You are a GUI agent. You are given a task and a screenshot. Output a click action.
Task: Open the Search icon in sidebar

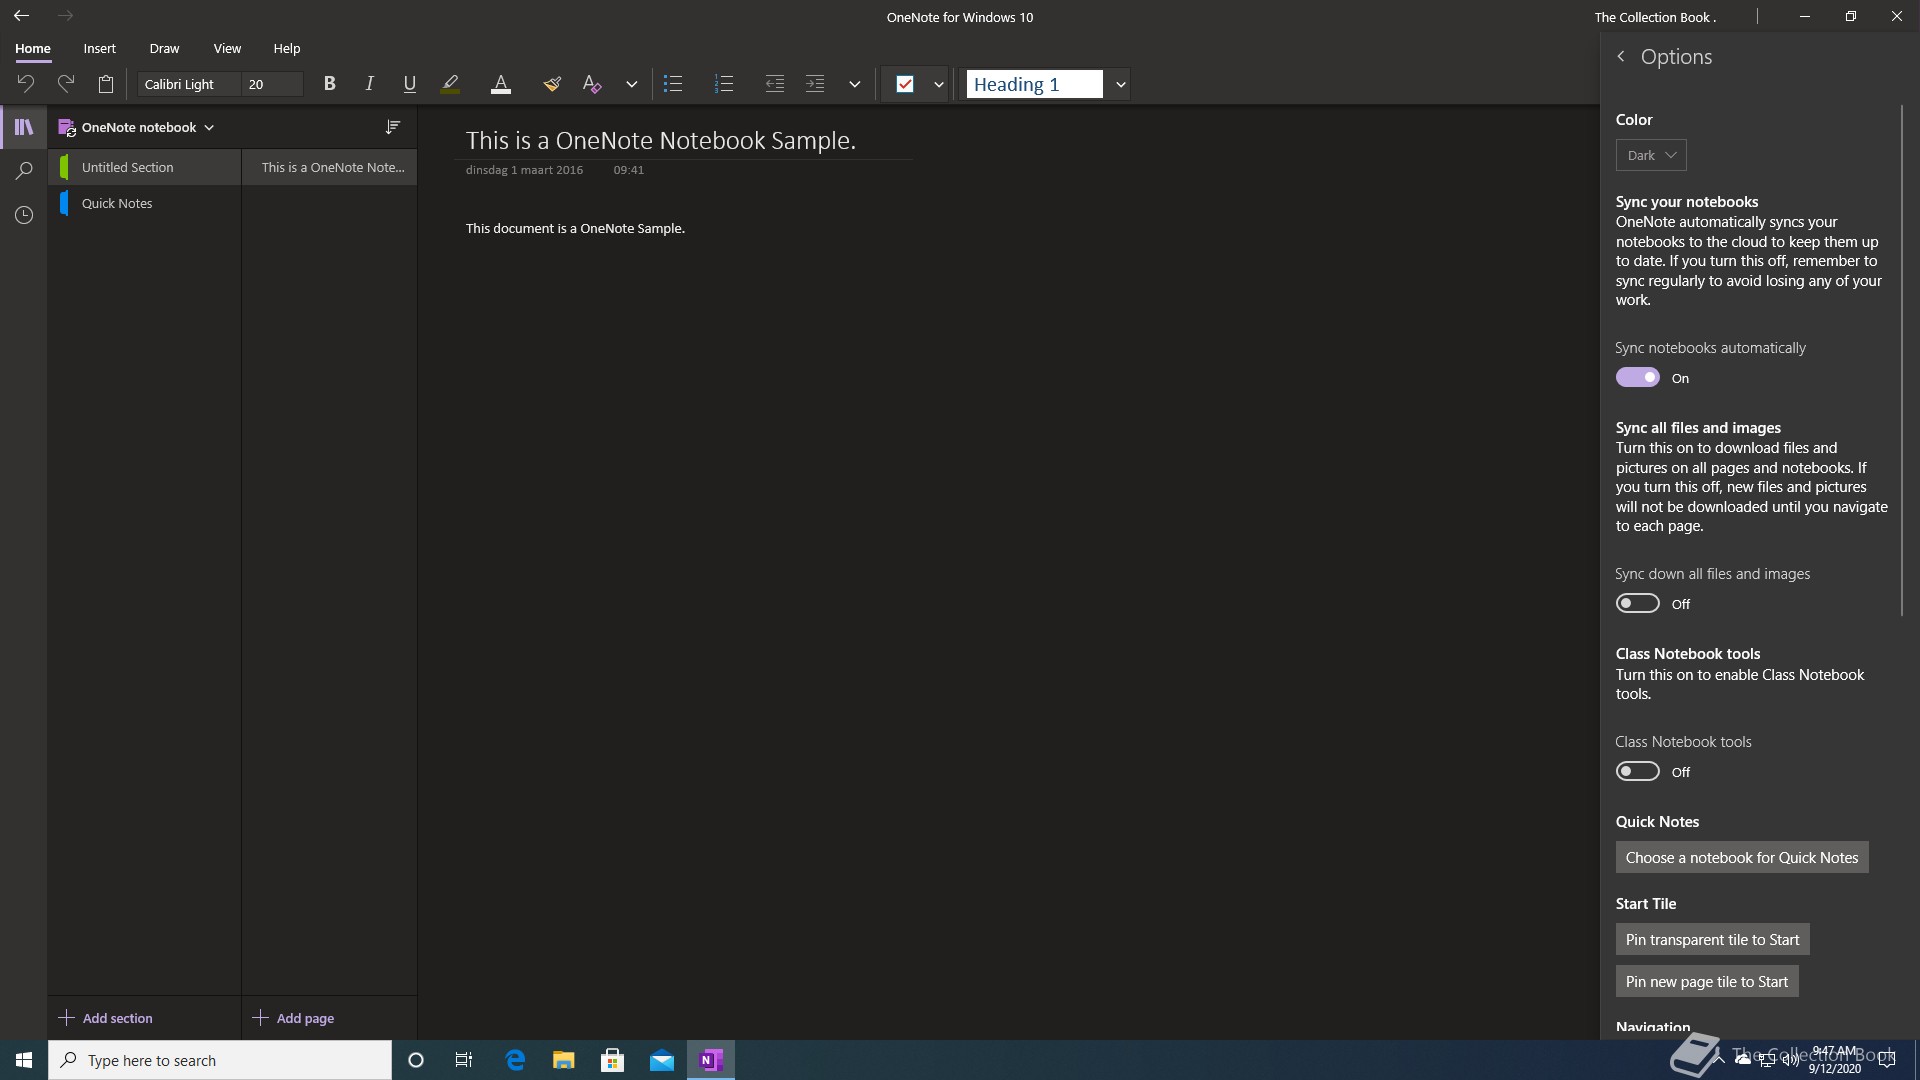[24, 171]
